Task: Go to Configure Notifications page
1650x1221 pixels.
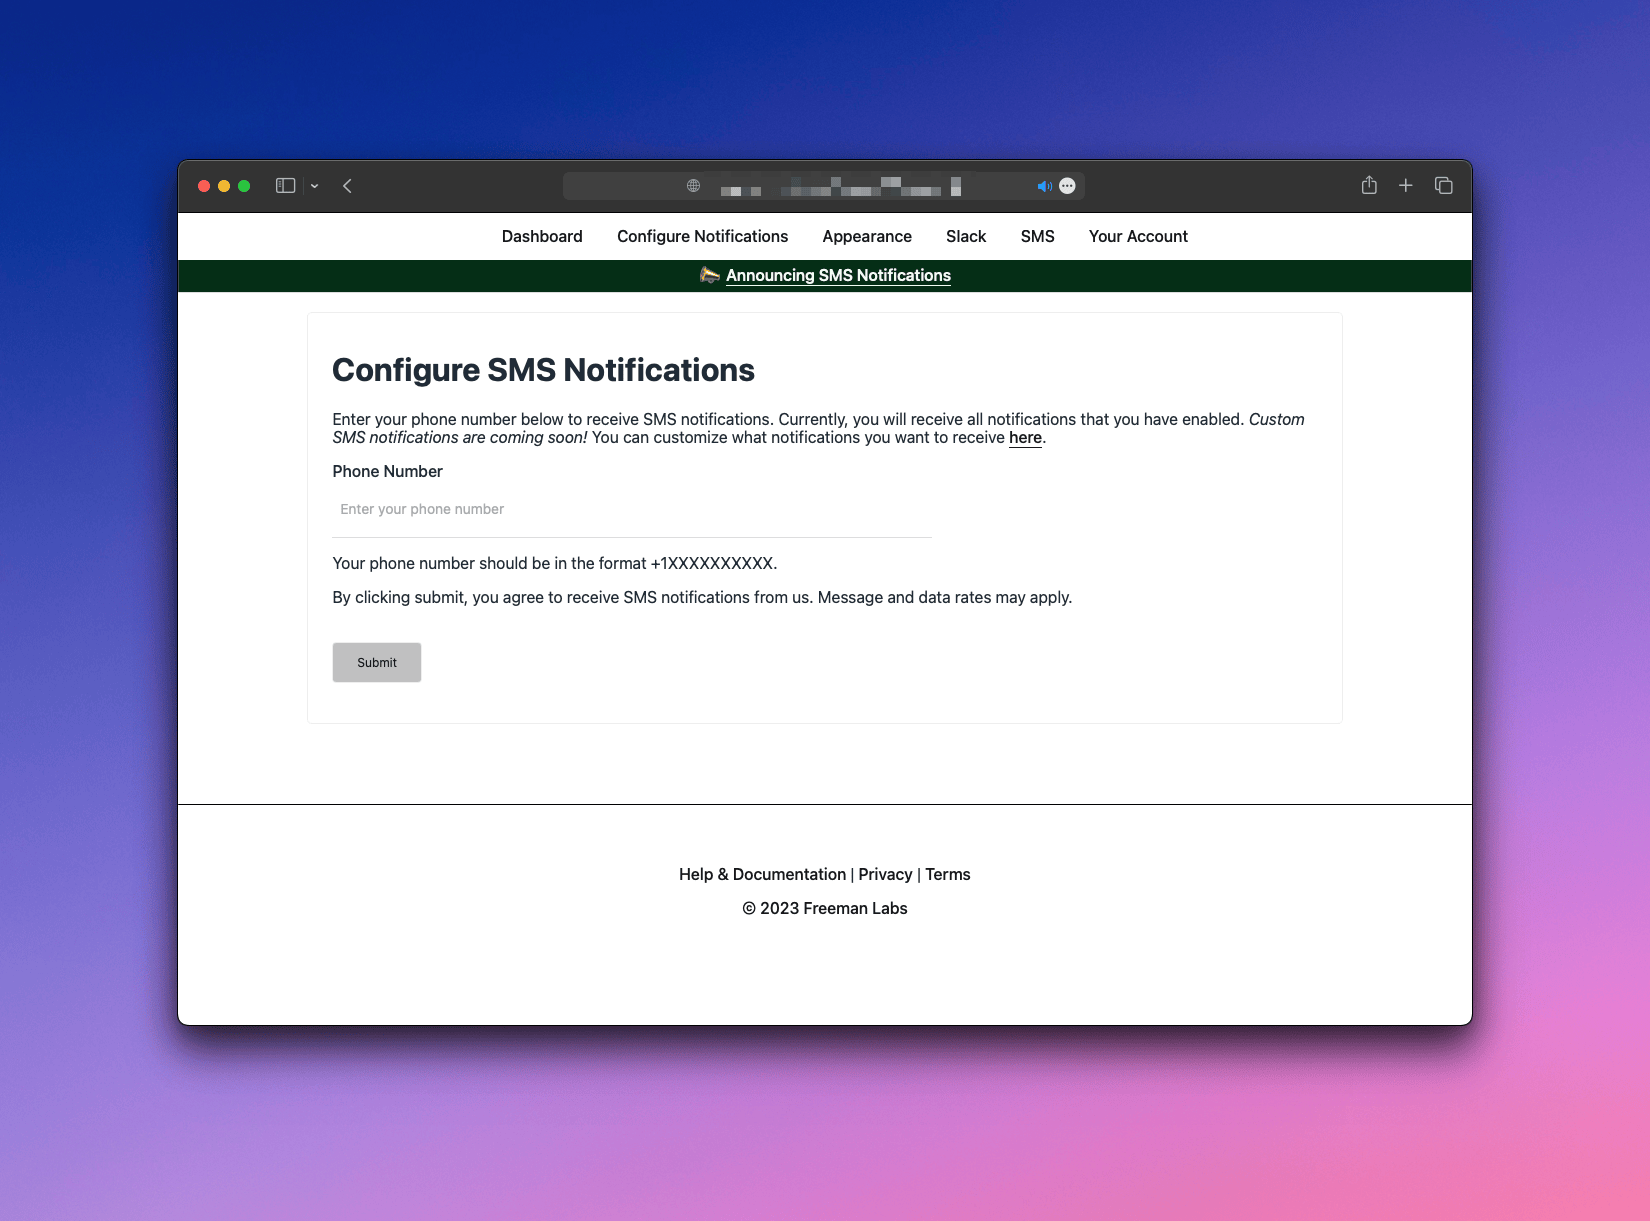Action: (x=702, y=237)
